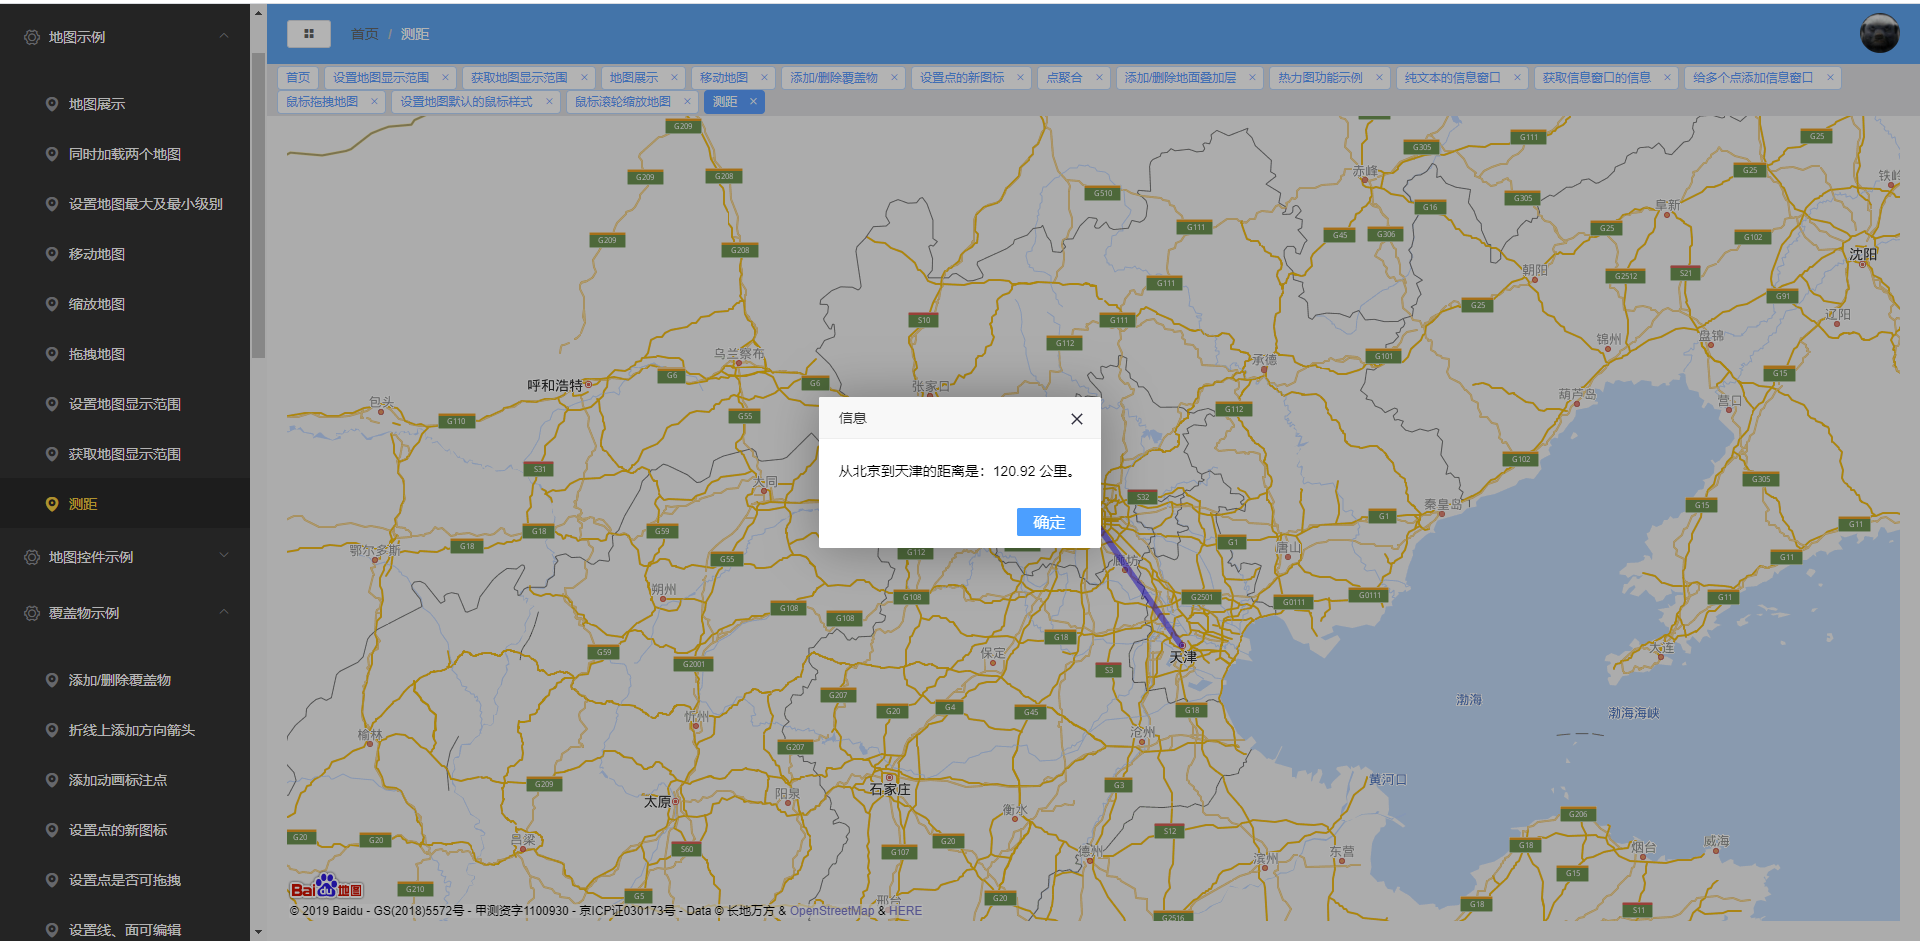Close the 获取地图显示范围 tab
Image resolution: width=1920 pixels, height=941 pixels.
tap(584, 77)
